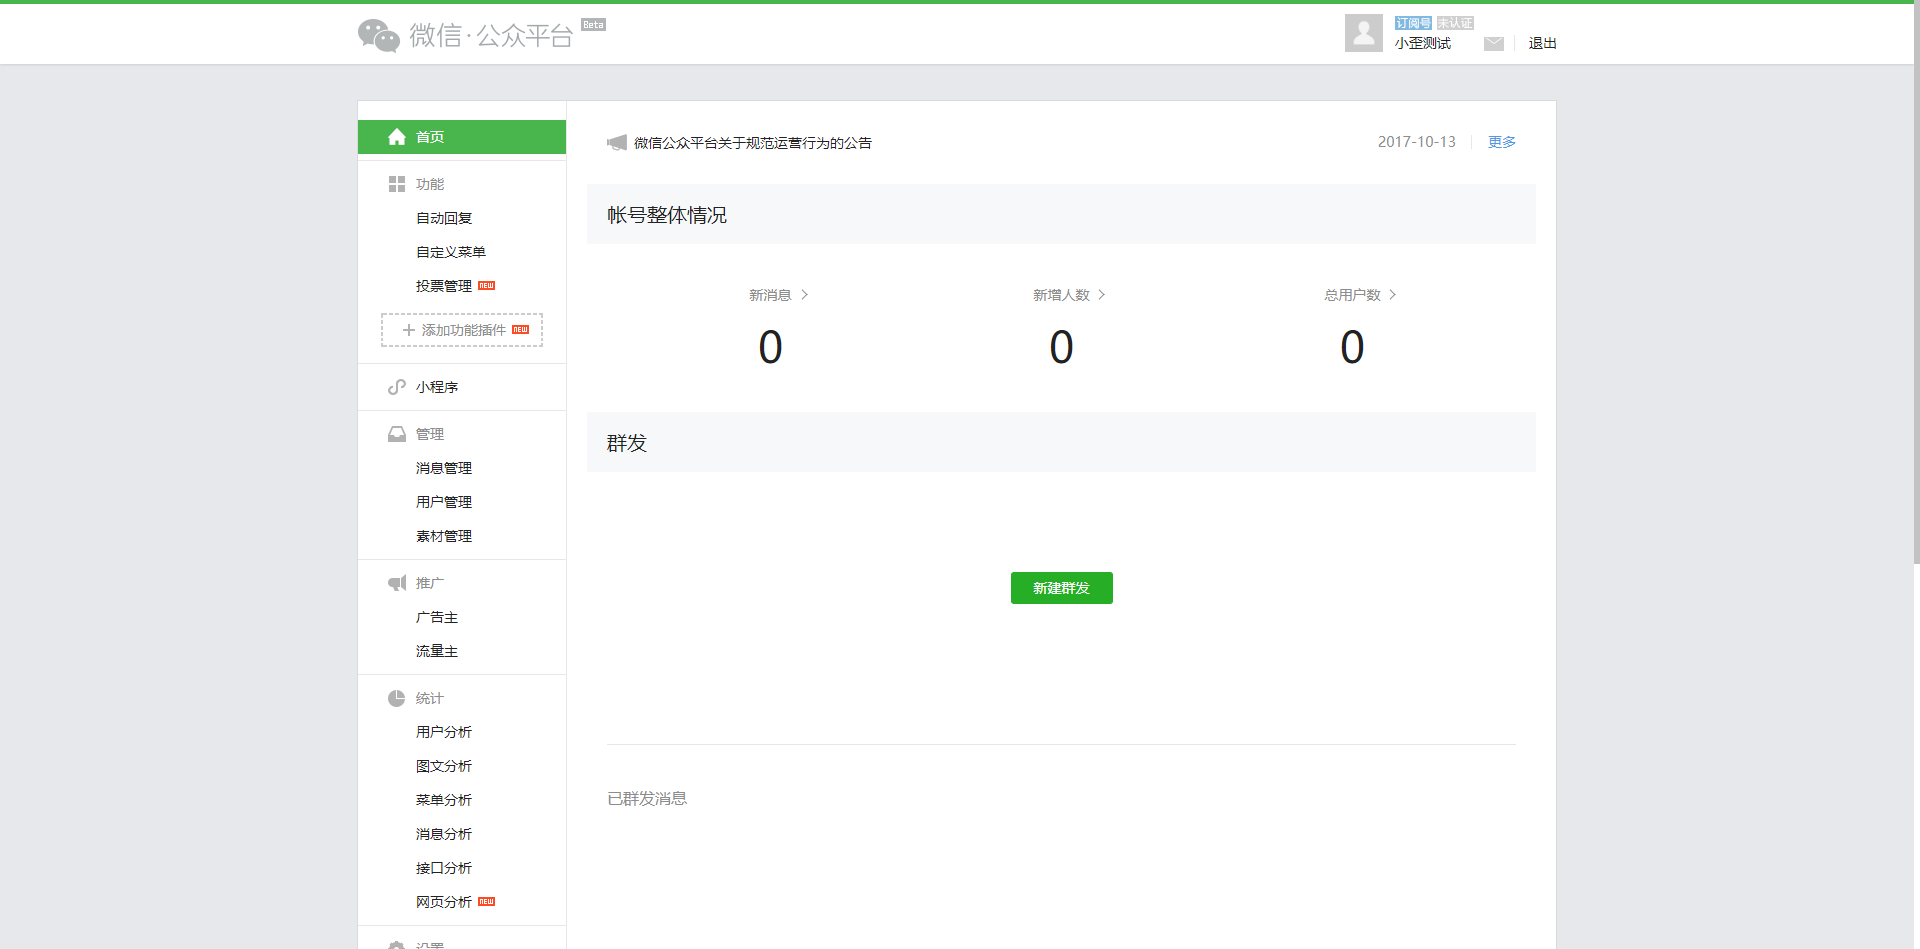Click the new badge beside 投票管理
This screenshot has width=1920, height=949.
pyautogui.click(x=487, y=286)
